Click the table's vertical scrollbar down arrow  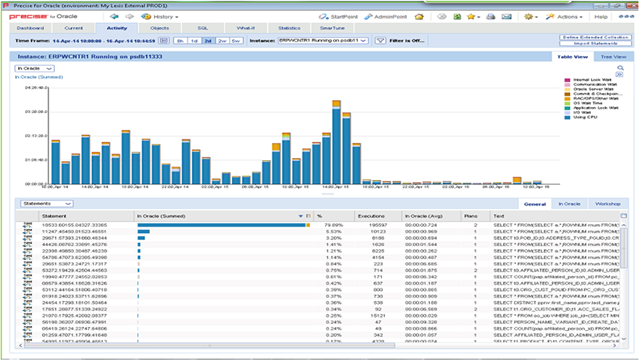[x=624, y=338]
